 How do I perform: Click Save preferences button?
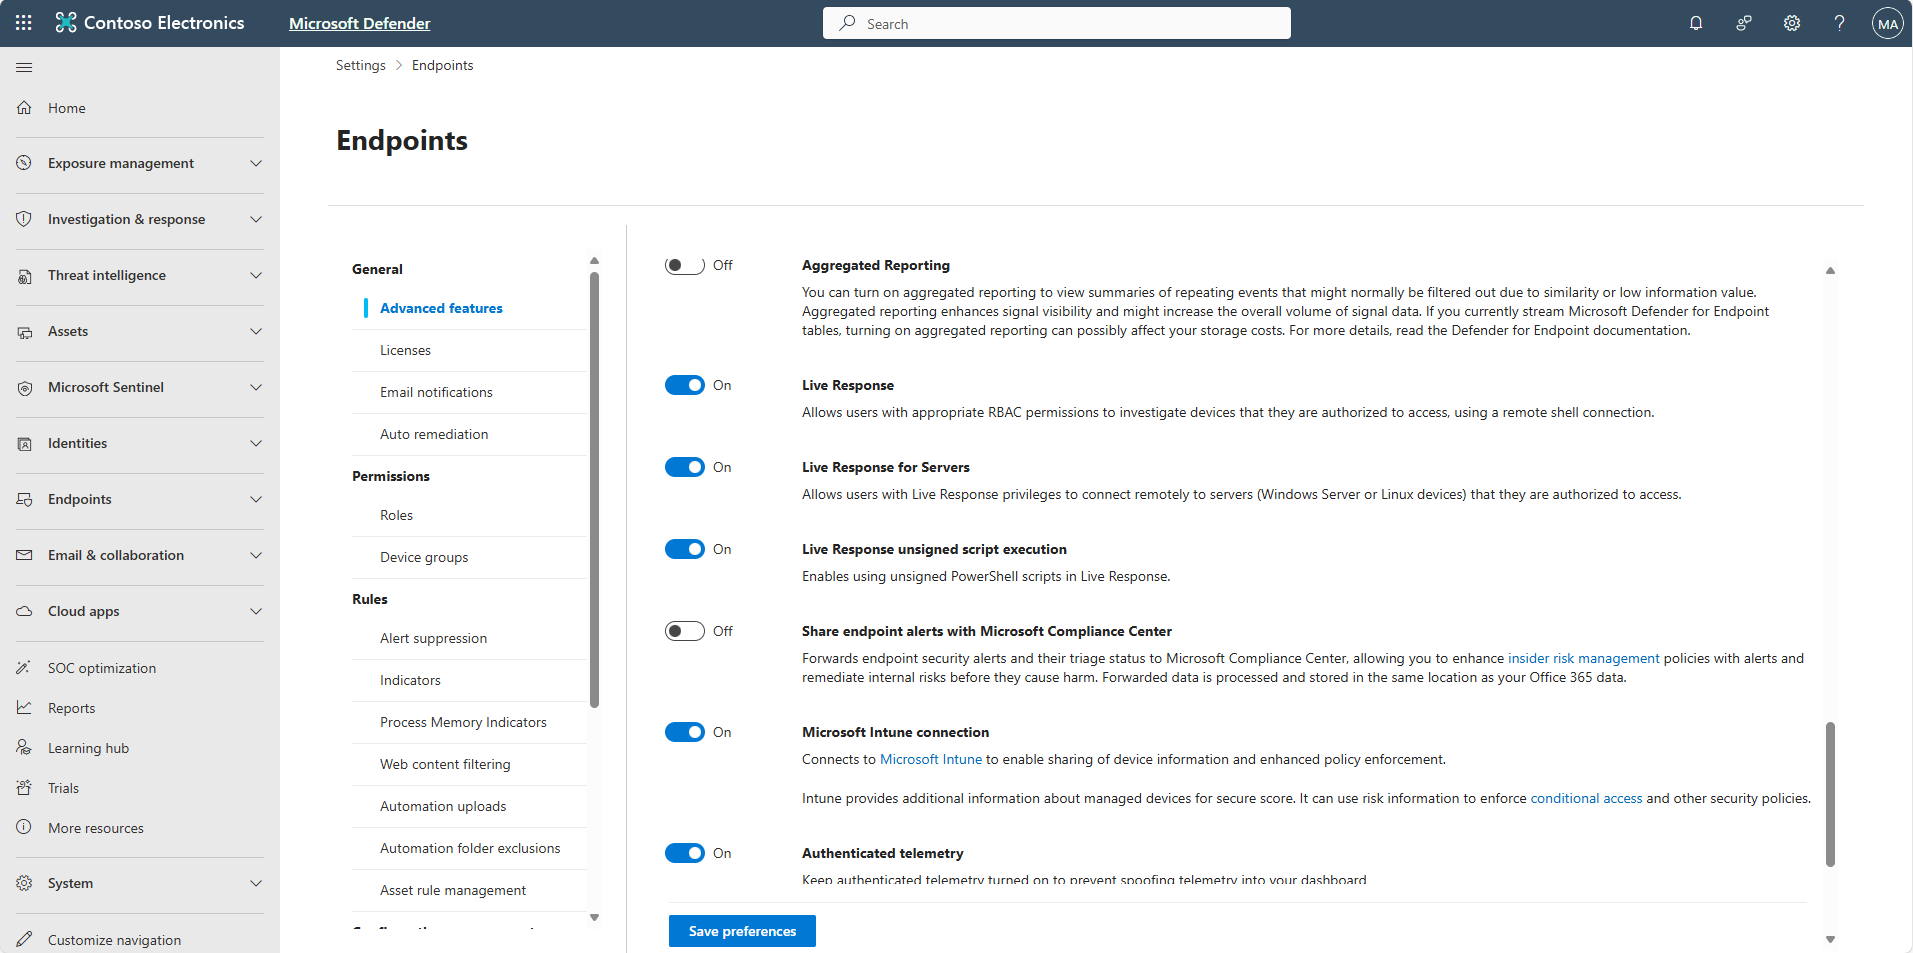point(742,931)
